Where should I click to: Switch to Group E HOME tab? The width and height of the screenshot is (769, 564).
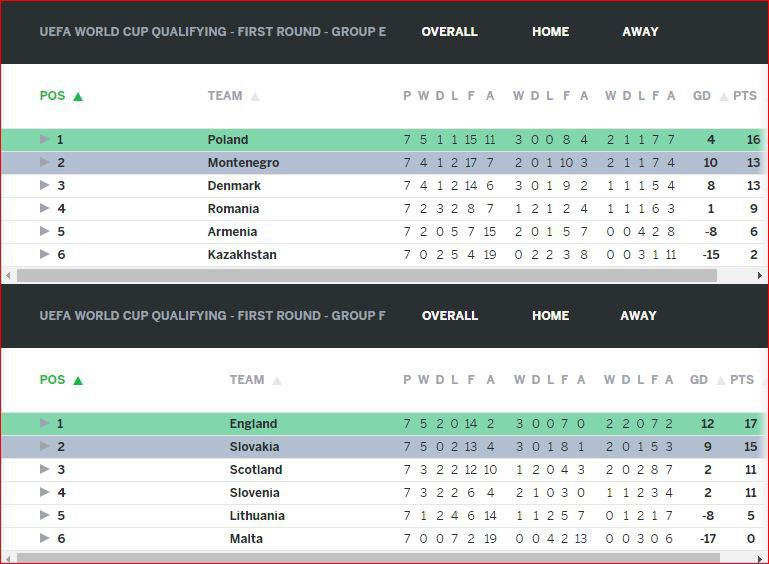click(x=550, y=32)
